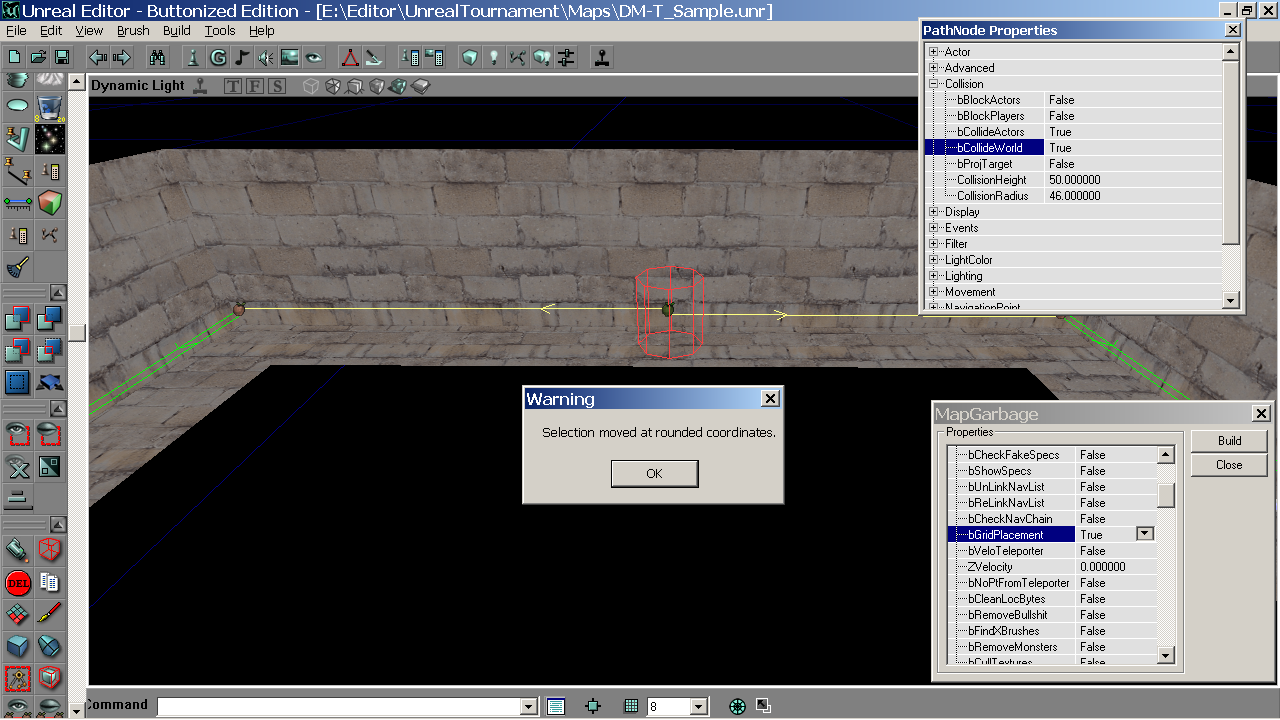Screen dimensions: 1280x720
Task: Collapse the Collision property category
Action: point(934,84)
